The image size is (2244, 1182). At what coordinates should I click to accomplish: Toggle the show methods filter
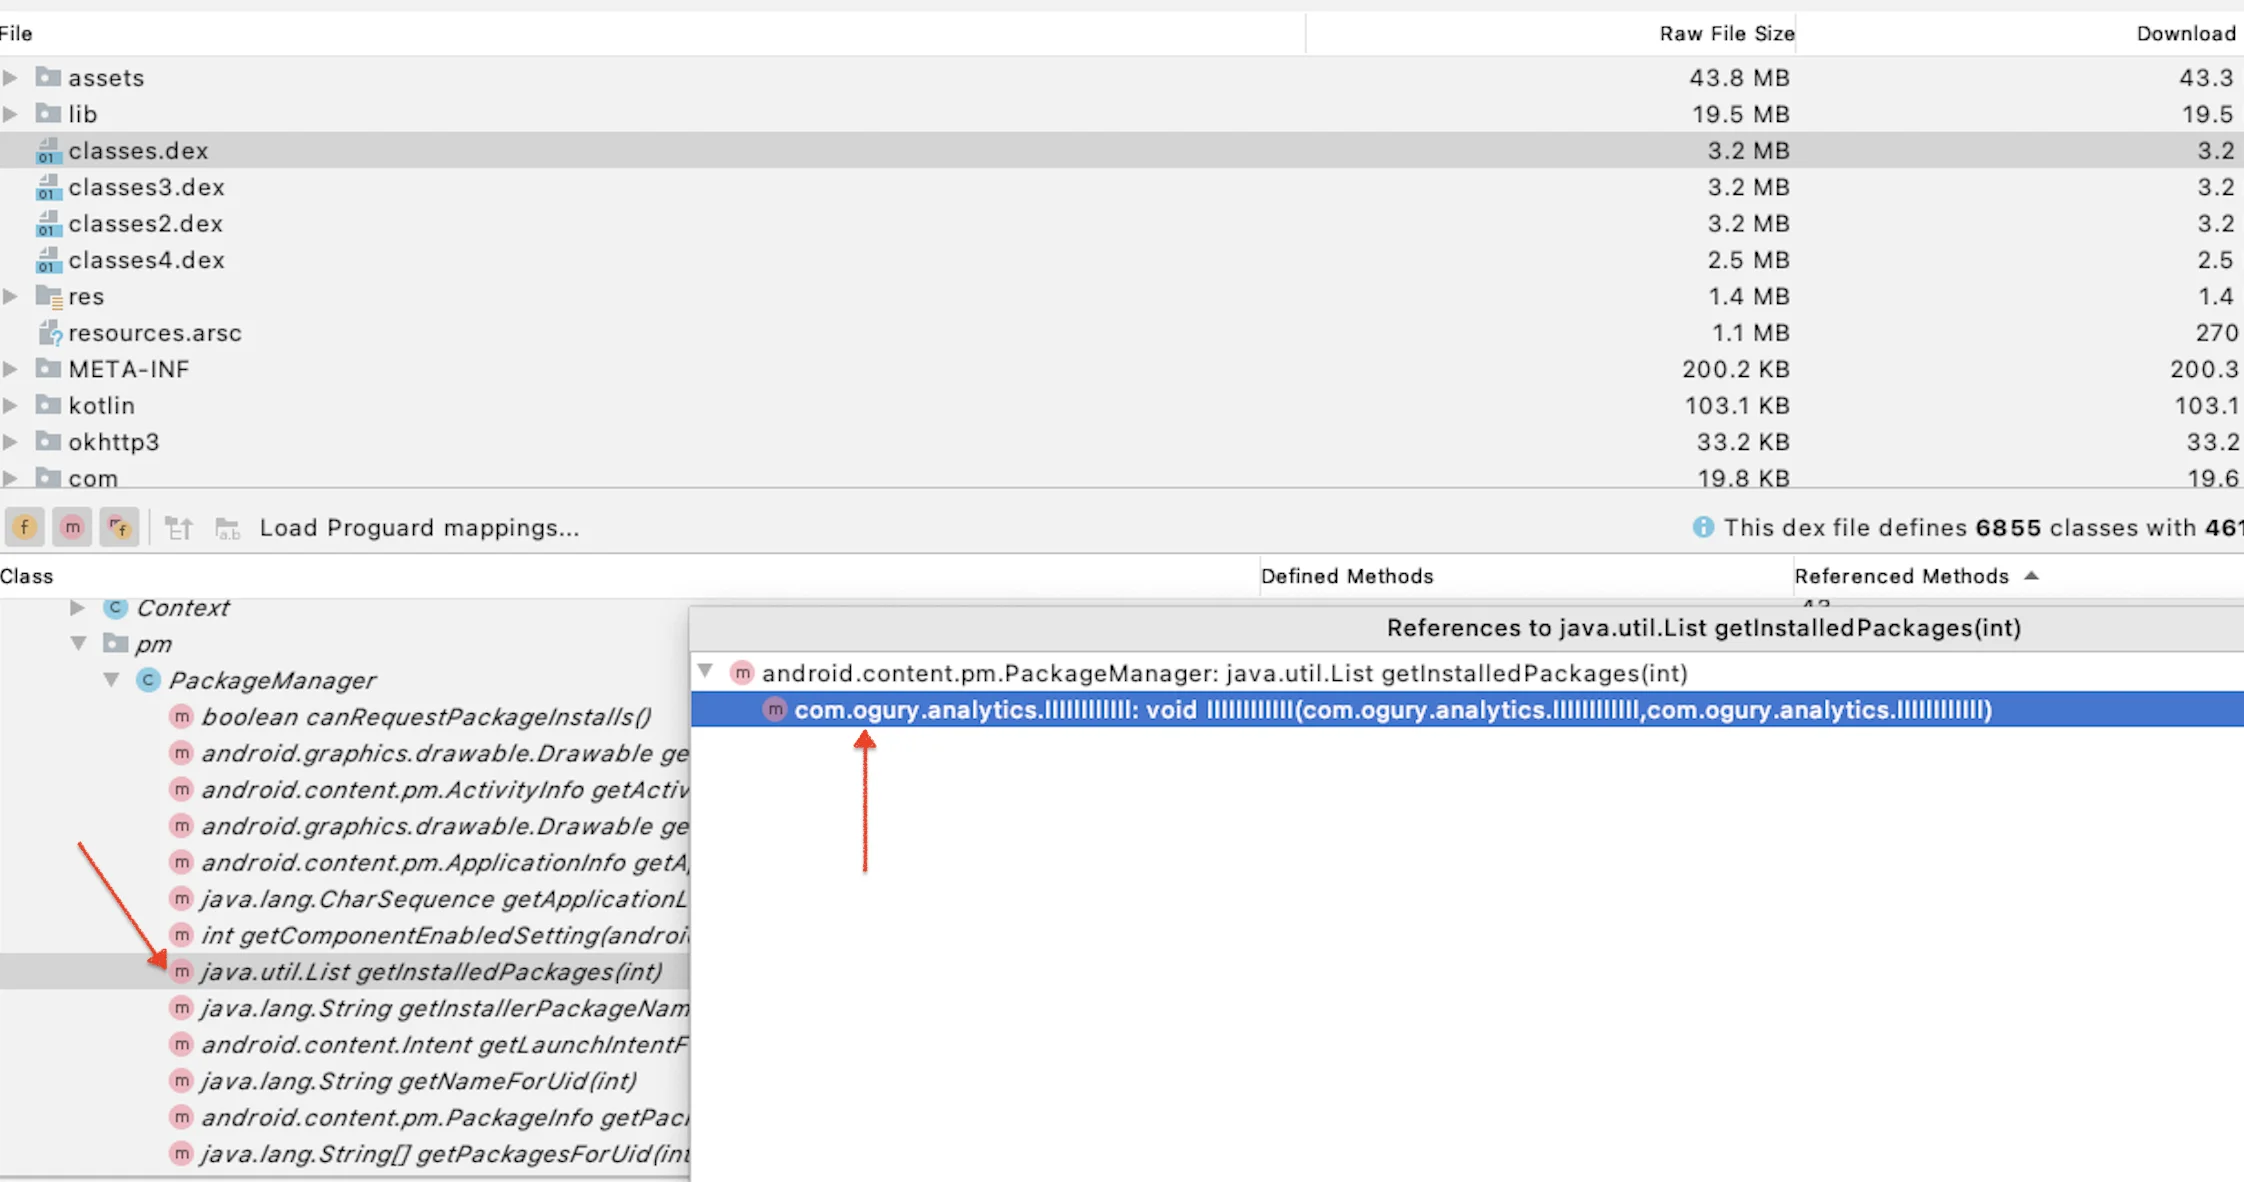(72, 527)
